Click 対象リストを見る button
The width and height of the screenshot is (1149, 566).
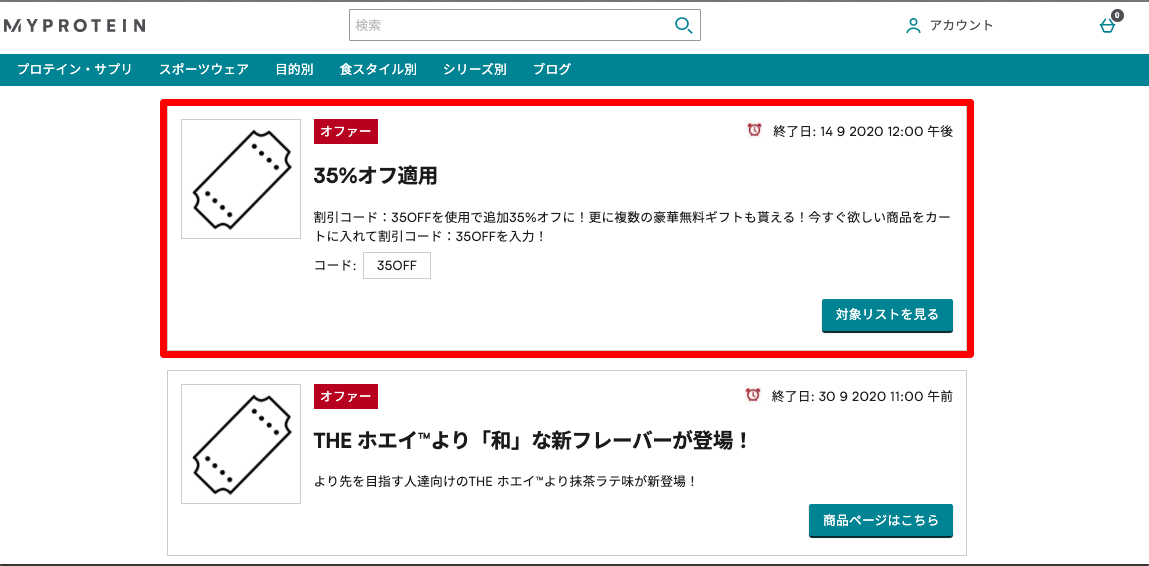[887, 315]
